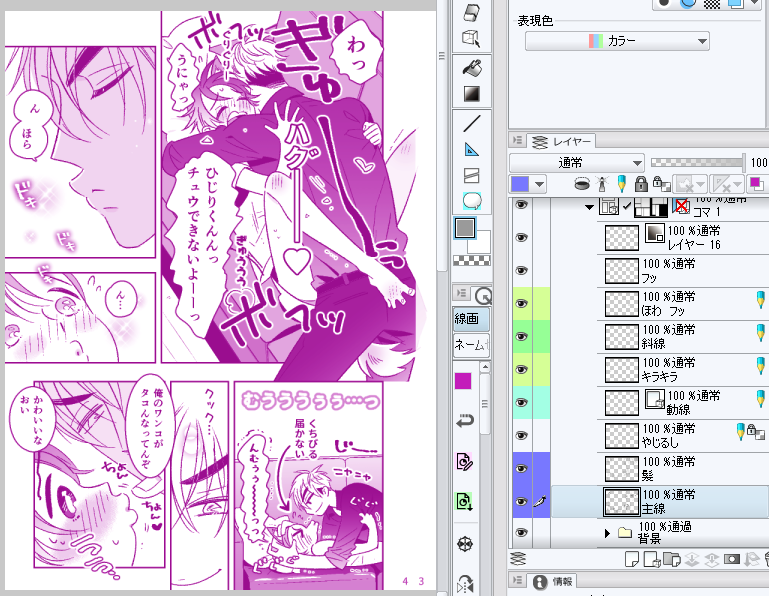Select the speech Balloon tool

(471, 201)
